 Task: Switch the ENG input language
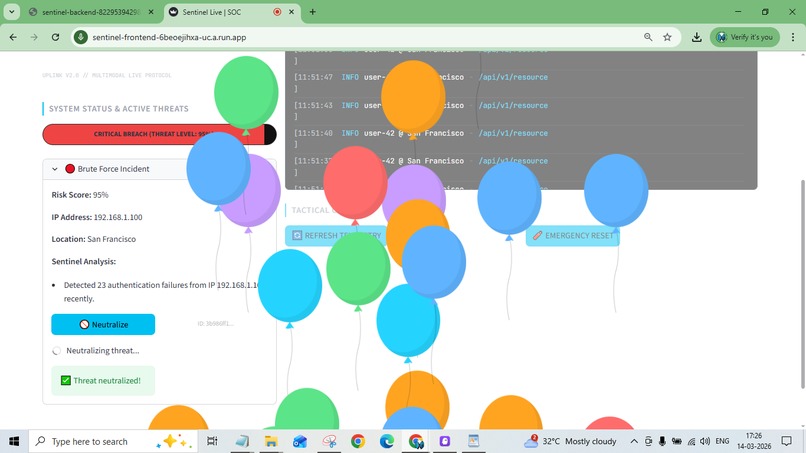[722, 441]
